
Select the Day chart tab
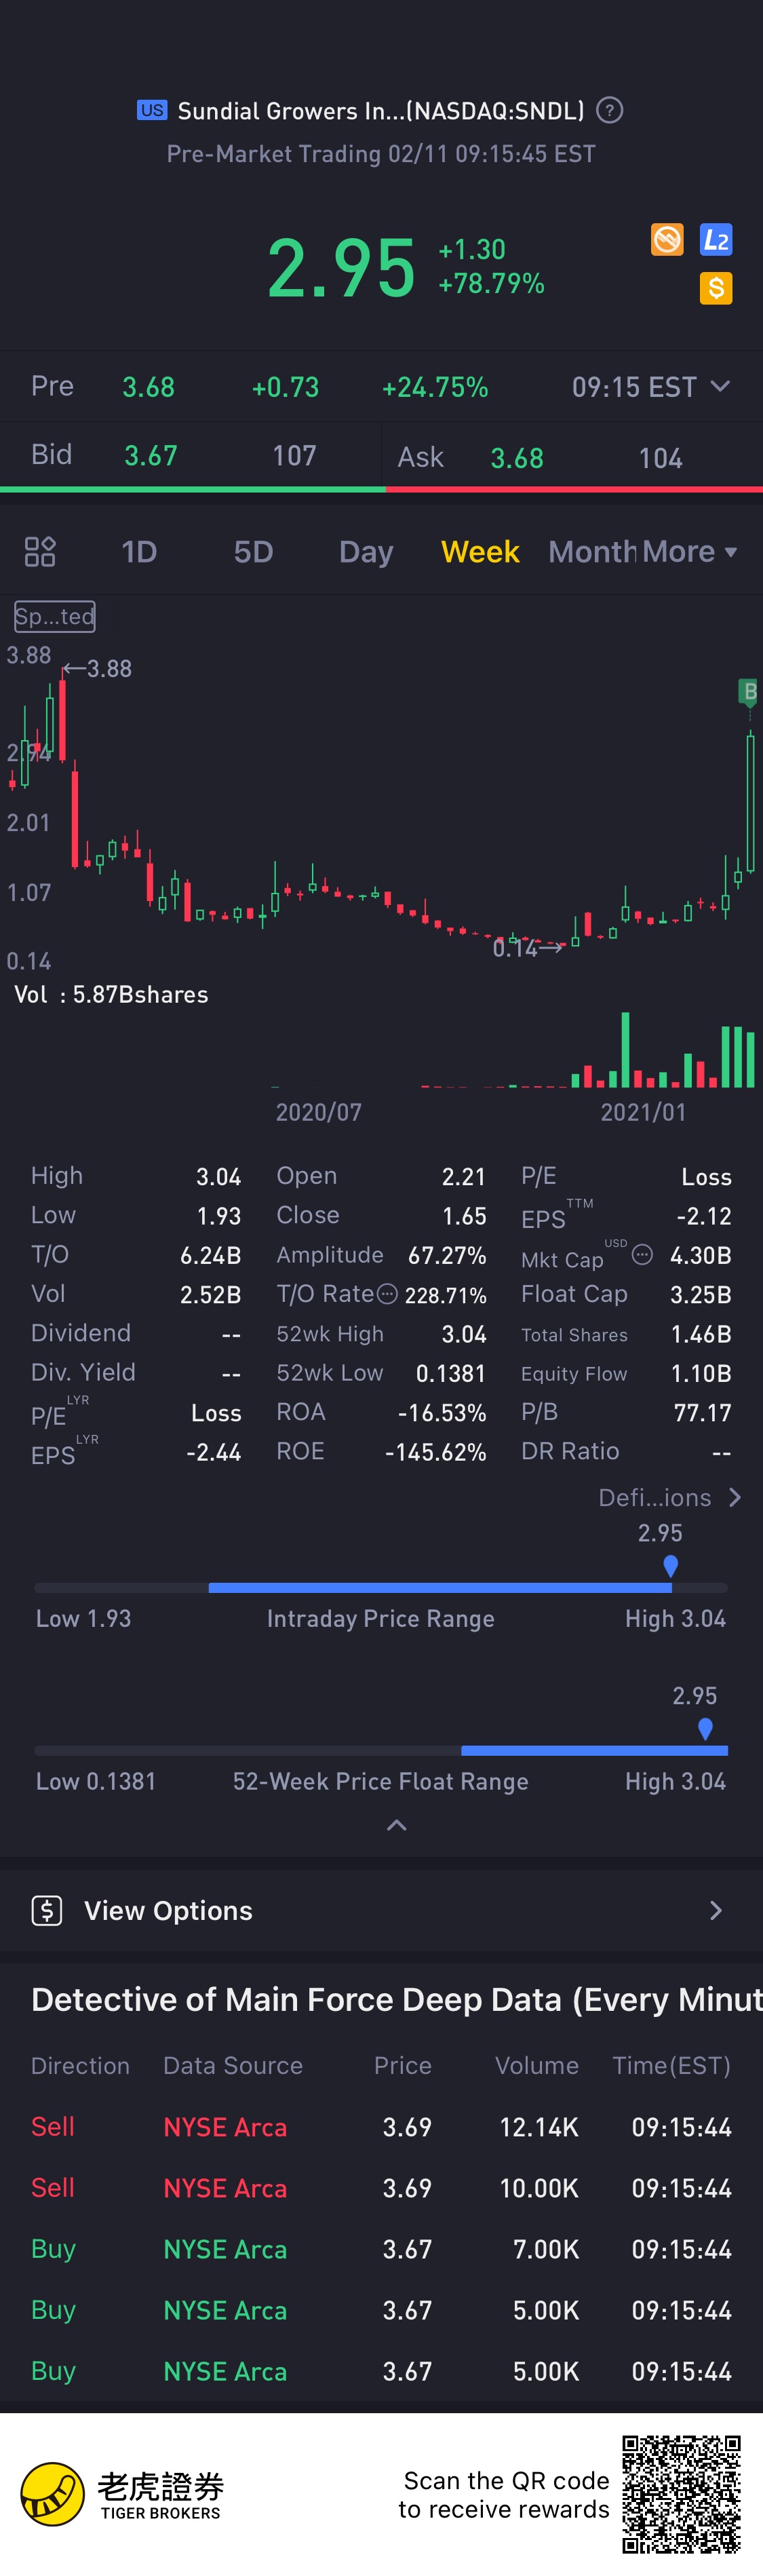point(366,551)
